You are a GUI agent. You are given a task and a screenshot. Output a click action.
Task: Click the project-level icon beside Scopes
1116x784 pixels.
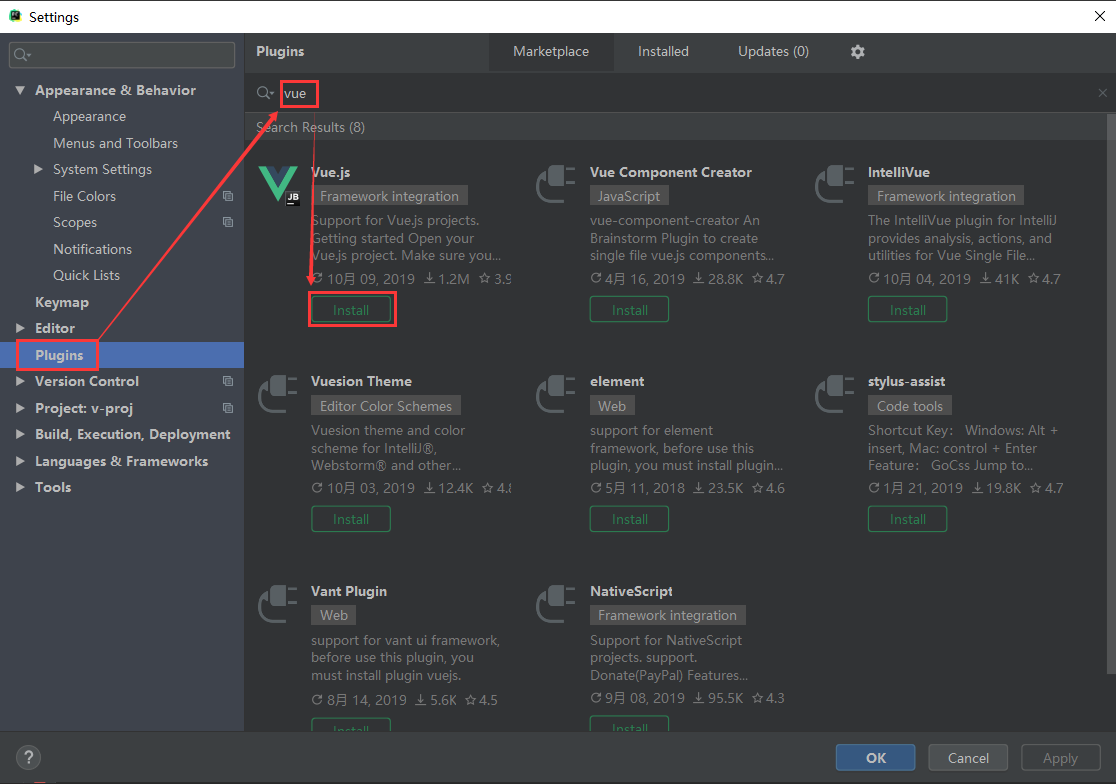tap(228, 222)
